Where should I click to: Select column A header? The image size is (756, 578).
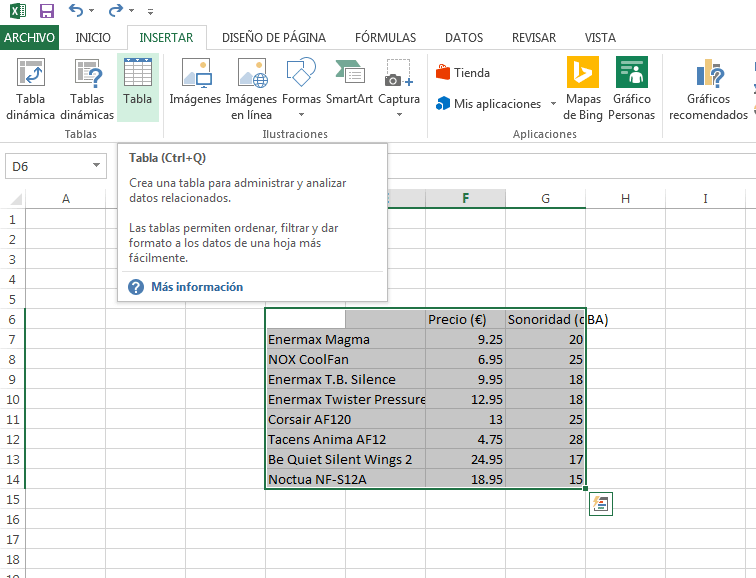[x=66, y=199]
